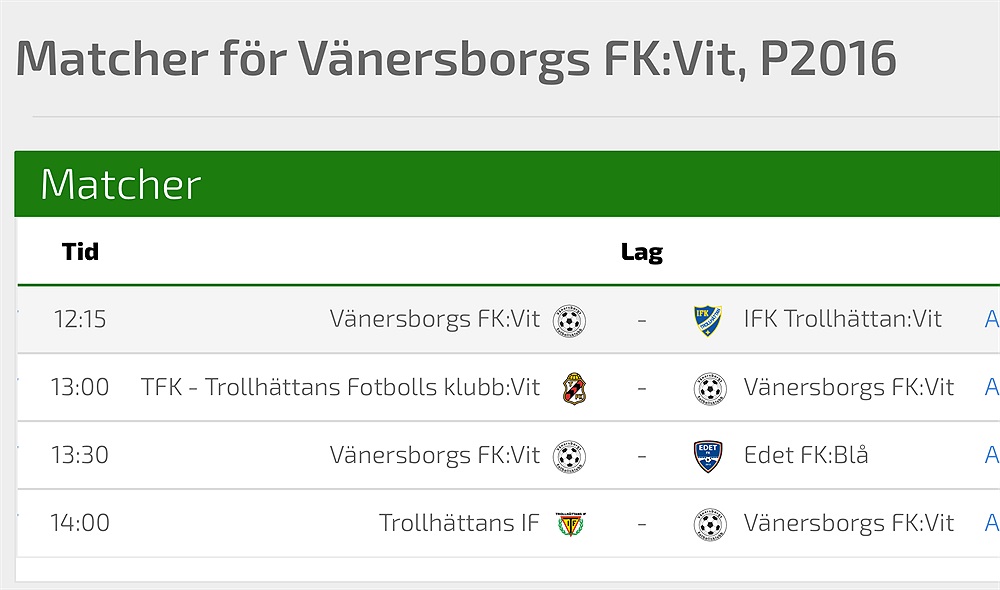The height and width of the screenshot is (590, 1000).
Task: Open IFK Trollhättan:Vit team name
Action: pos(842,320)
